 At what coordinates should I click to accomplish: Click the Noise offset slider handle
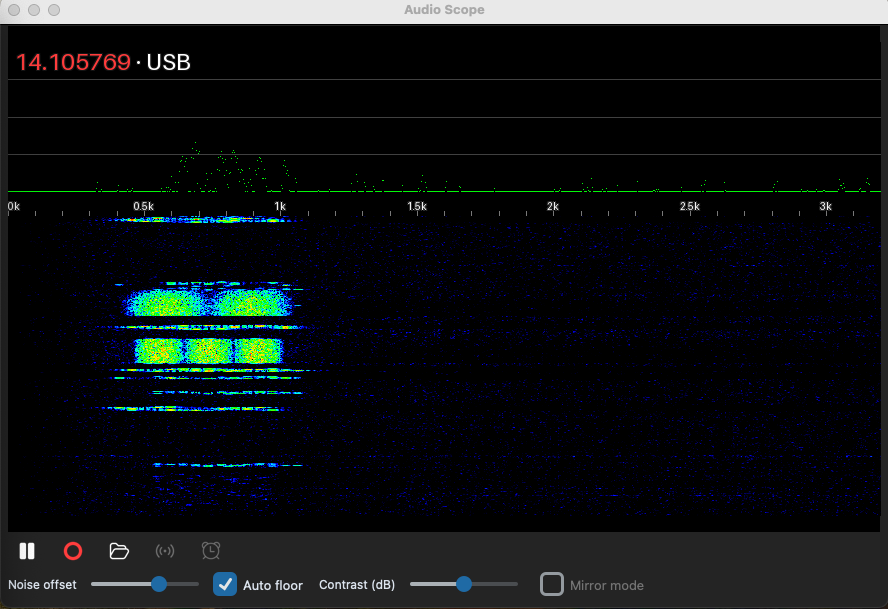[159, 584]
